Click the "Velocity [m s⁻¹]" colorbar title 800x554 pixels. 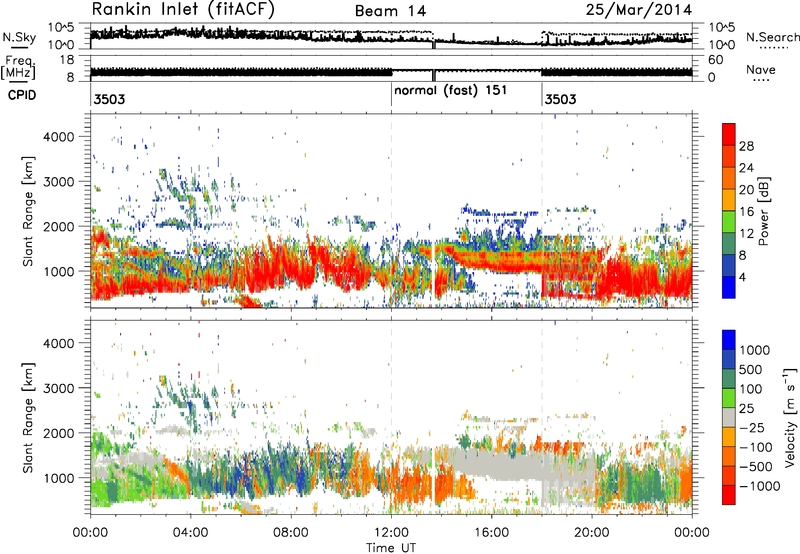790,417
